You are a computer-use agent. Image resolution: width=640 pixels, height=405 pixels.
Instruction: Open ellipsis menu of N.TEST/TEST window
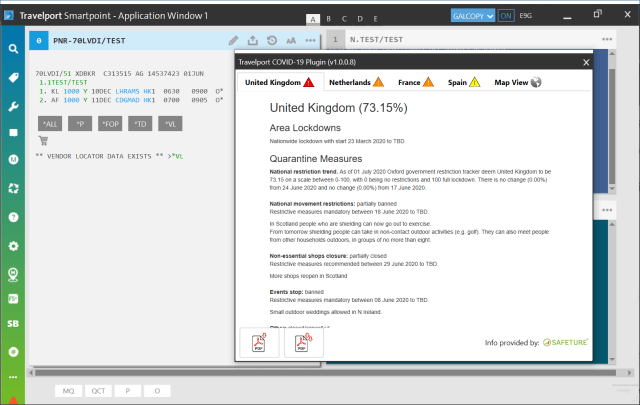[x=607, y=40]
